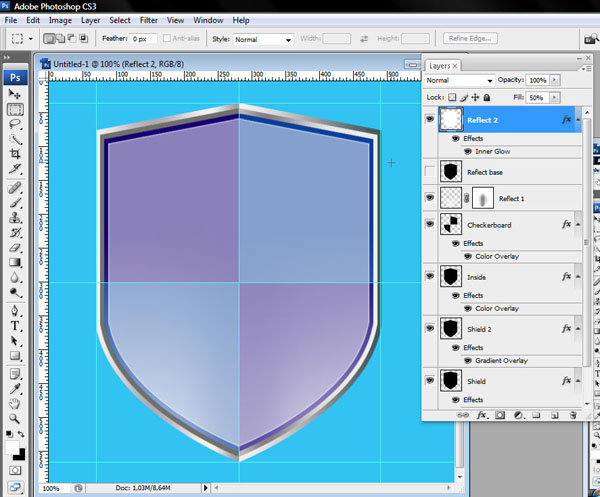Open the Fill slider arrow
This screenshot has width=600, height=497.
(554, 98)
